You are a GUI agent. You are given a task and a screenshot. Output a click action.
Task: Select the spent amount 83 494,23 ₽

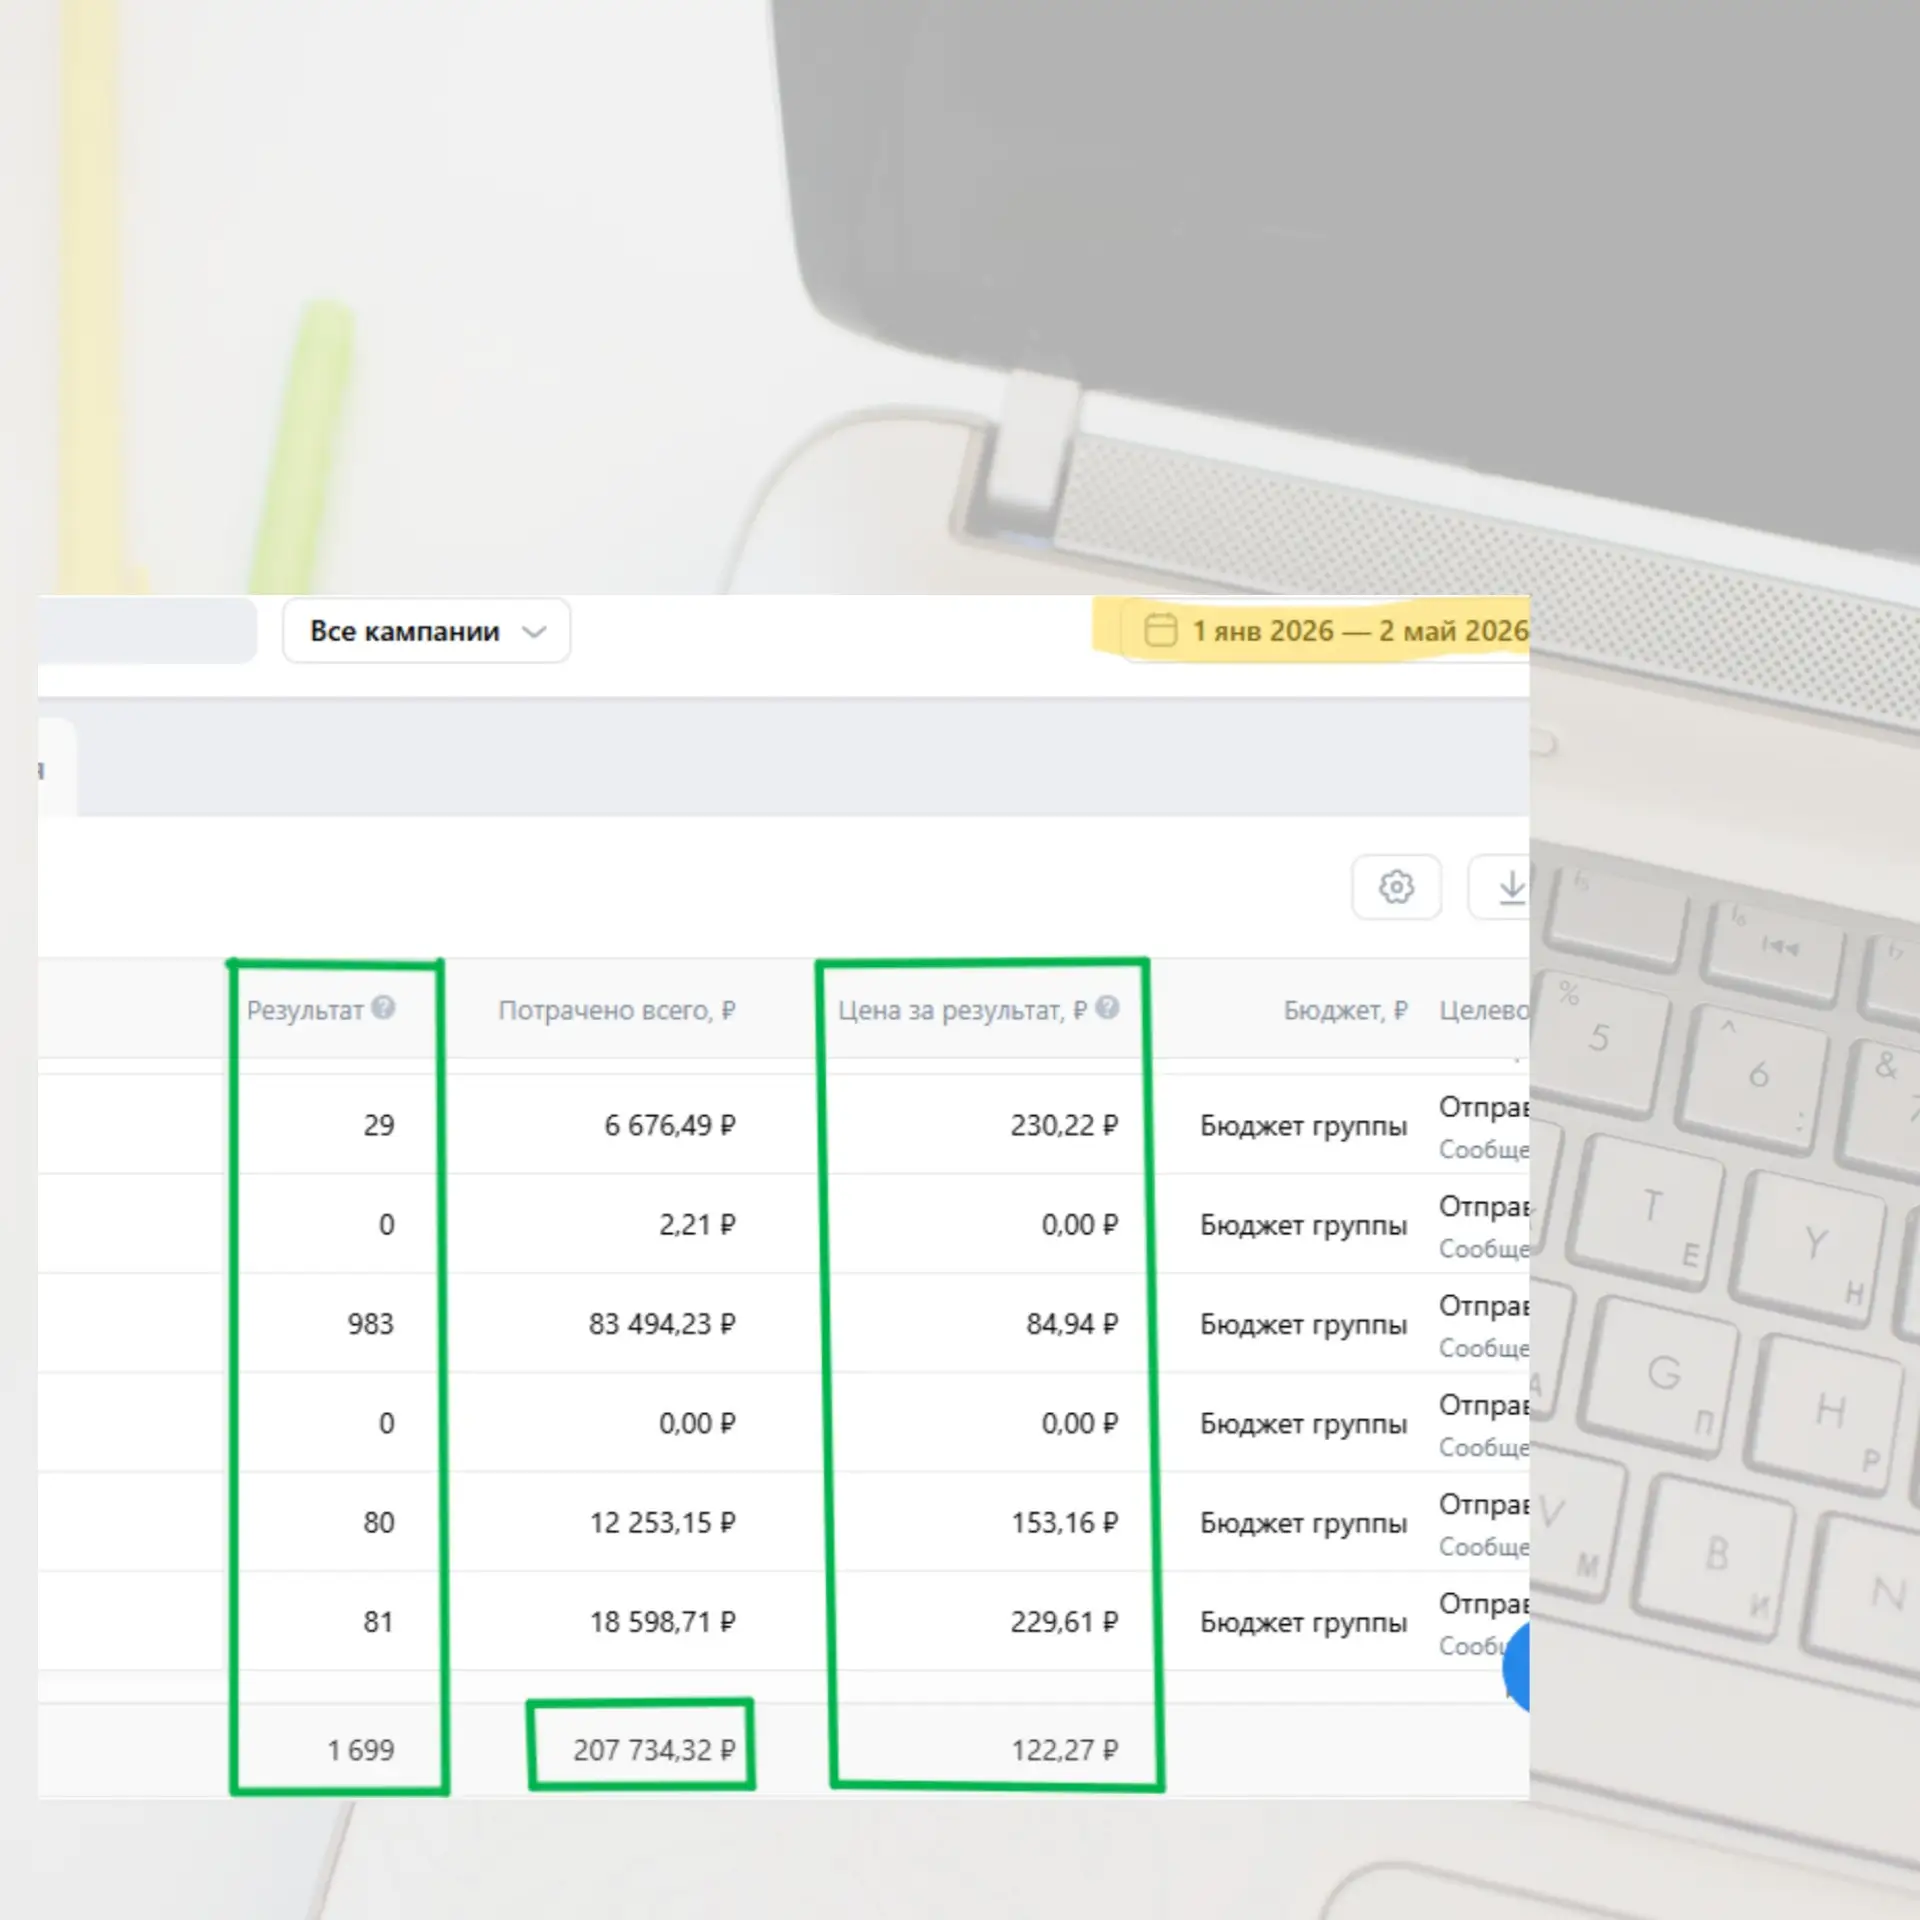click(x=662, y=1323)
